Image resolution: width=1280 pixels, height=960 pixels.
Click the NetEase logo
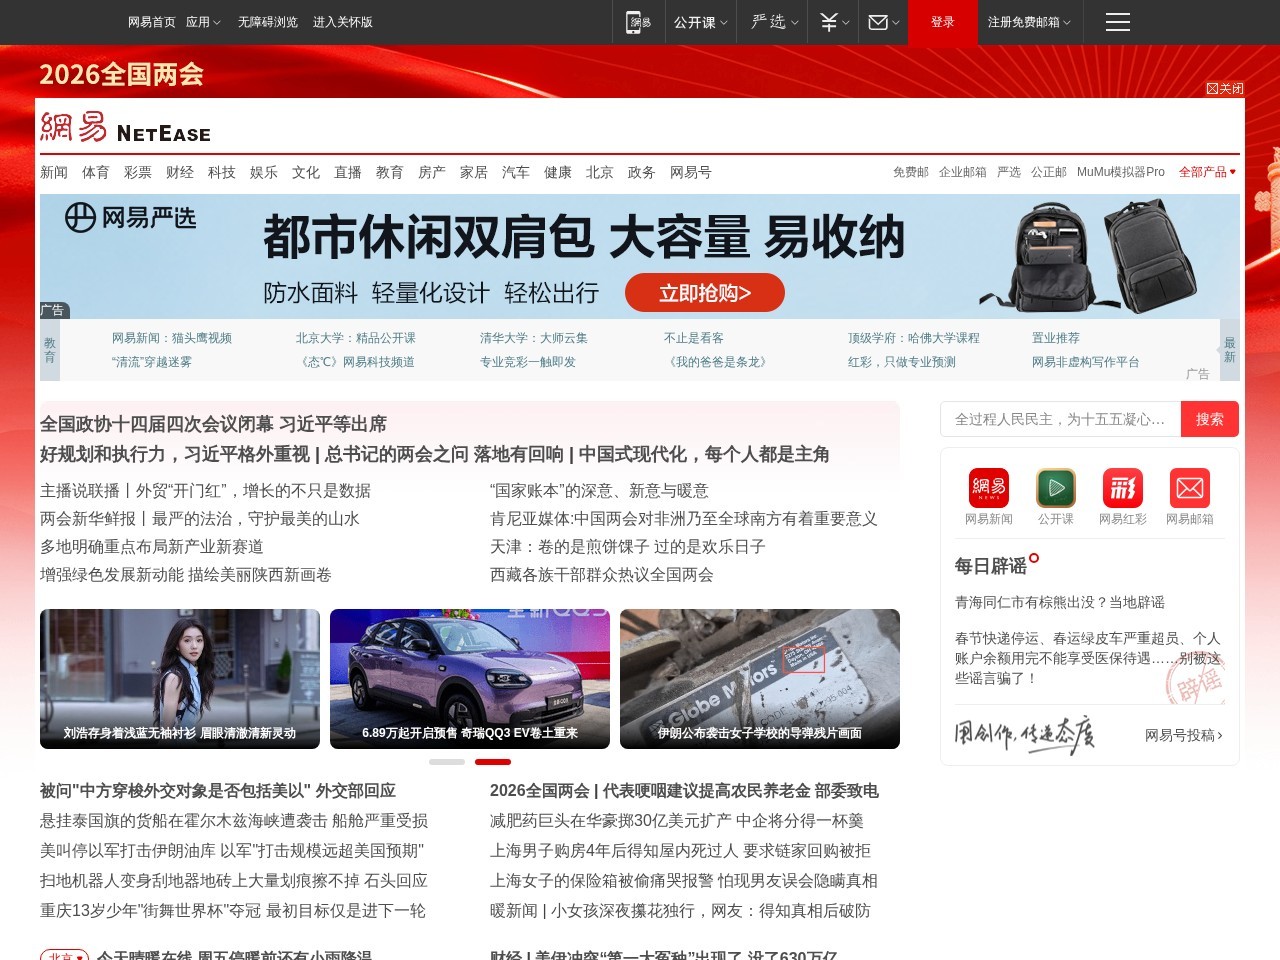[x=126, y=128]
